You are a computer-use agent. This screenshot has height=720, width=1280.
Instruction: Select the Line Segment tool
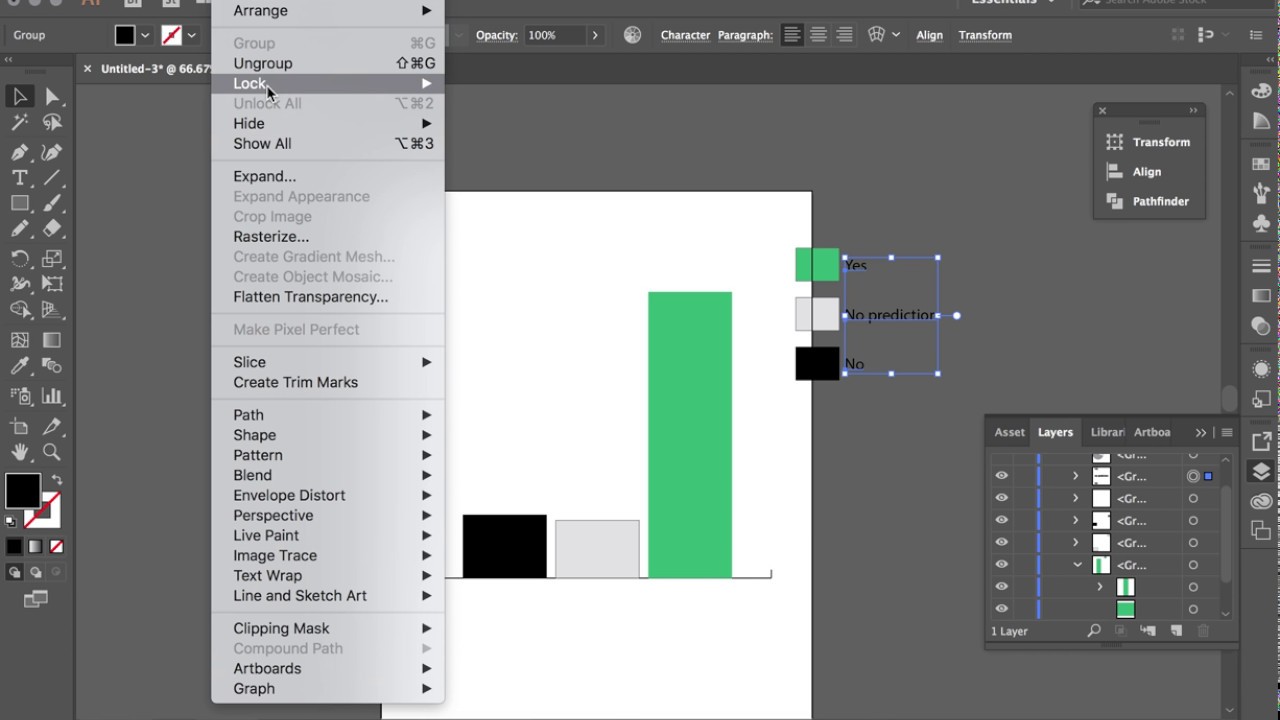[x=52, y=177]
